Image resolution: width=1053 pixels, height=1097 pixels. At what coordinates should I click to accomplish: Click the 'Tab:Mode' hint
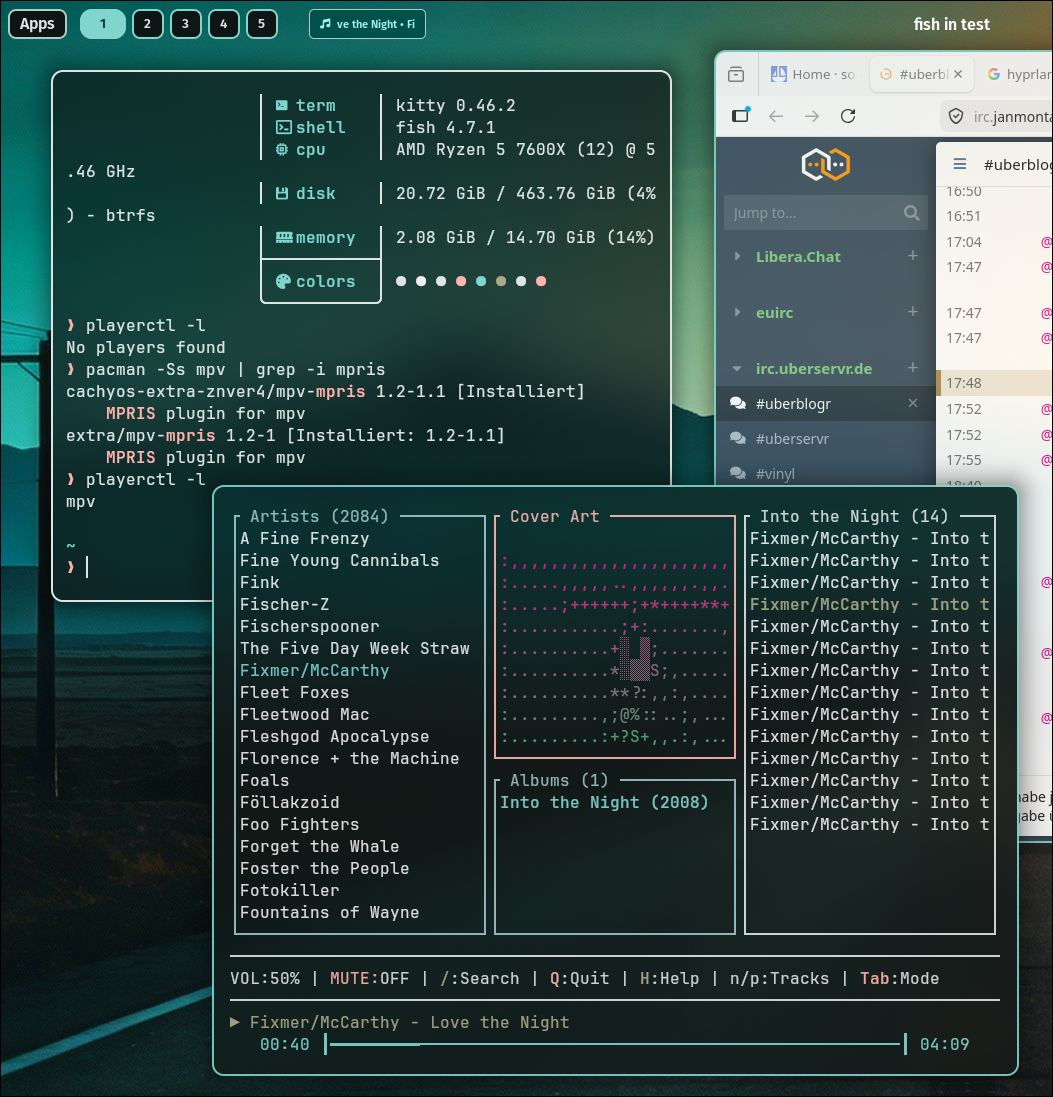pyautogui.click(x=900, y=978)
